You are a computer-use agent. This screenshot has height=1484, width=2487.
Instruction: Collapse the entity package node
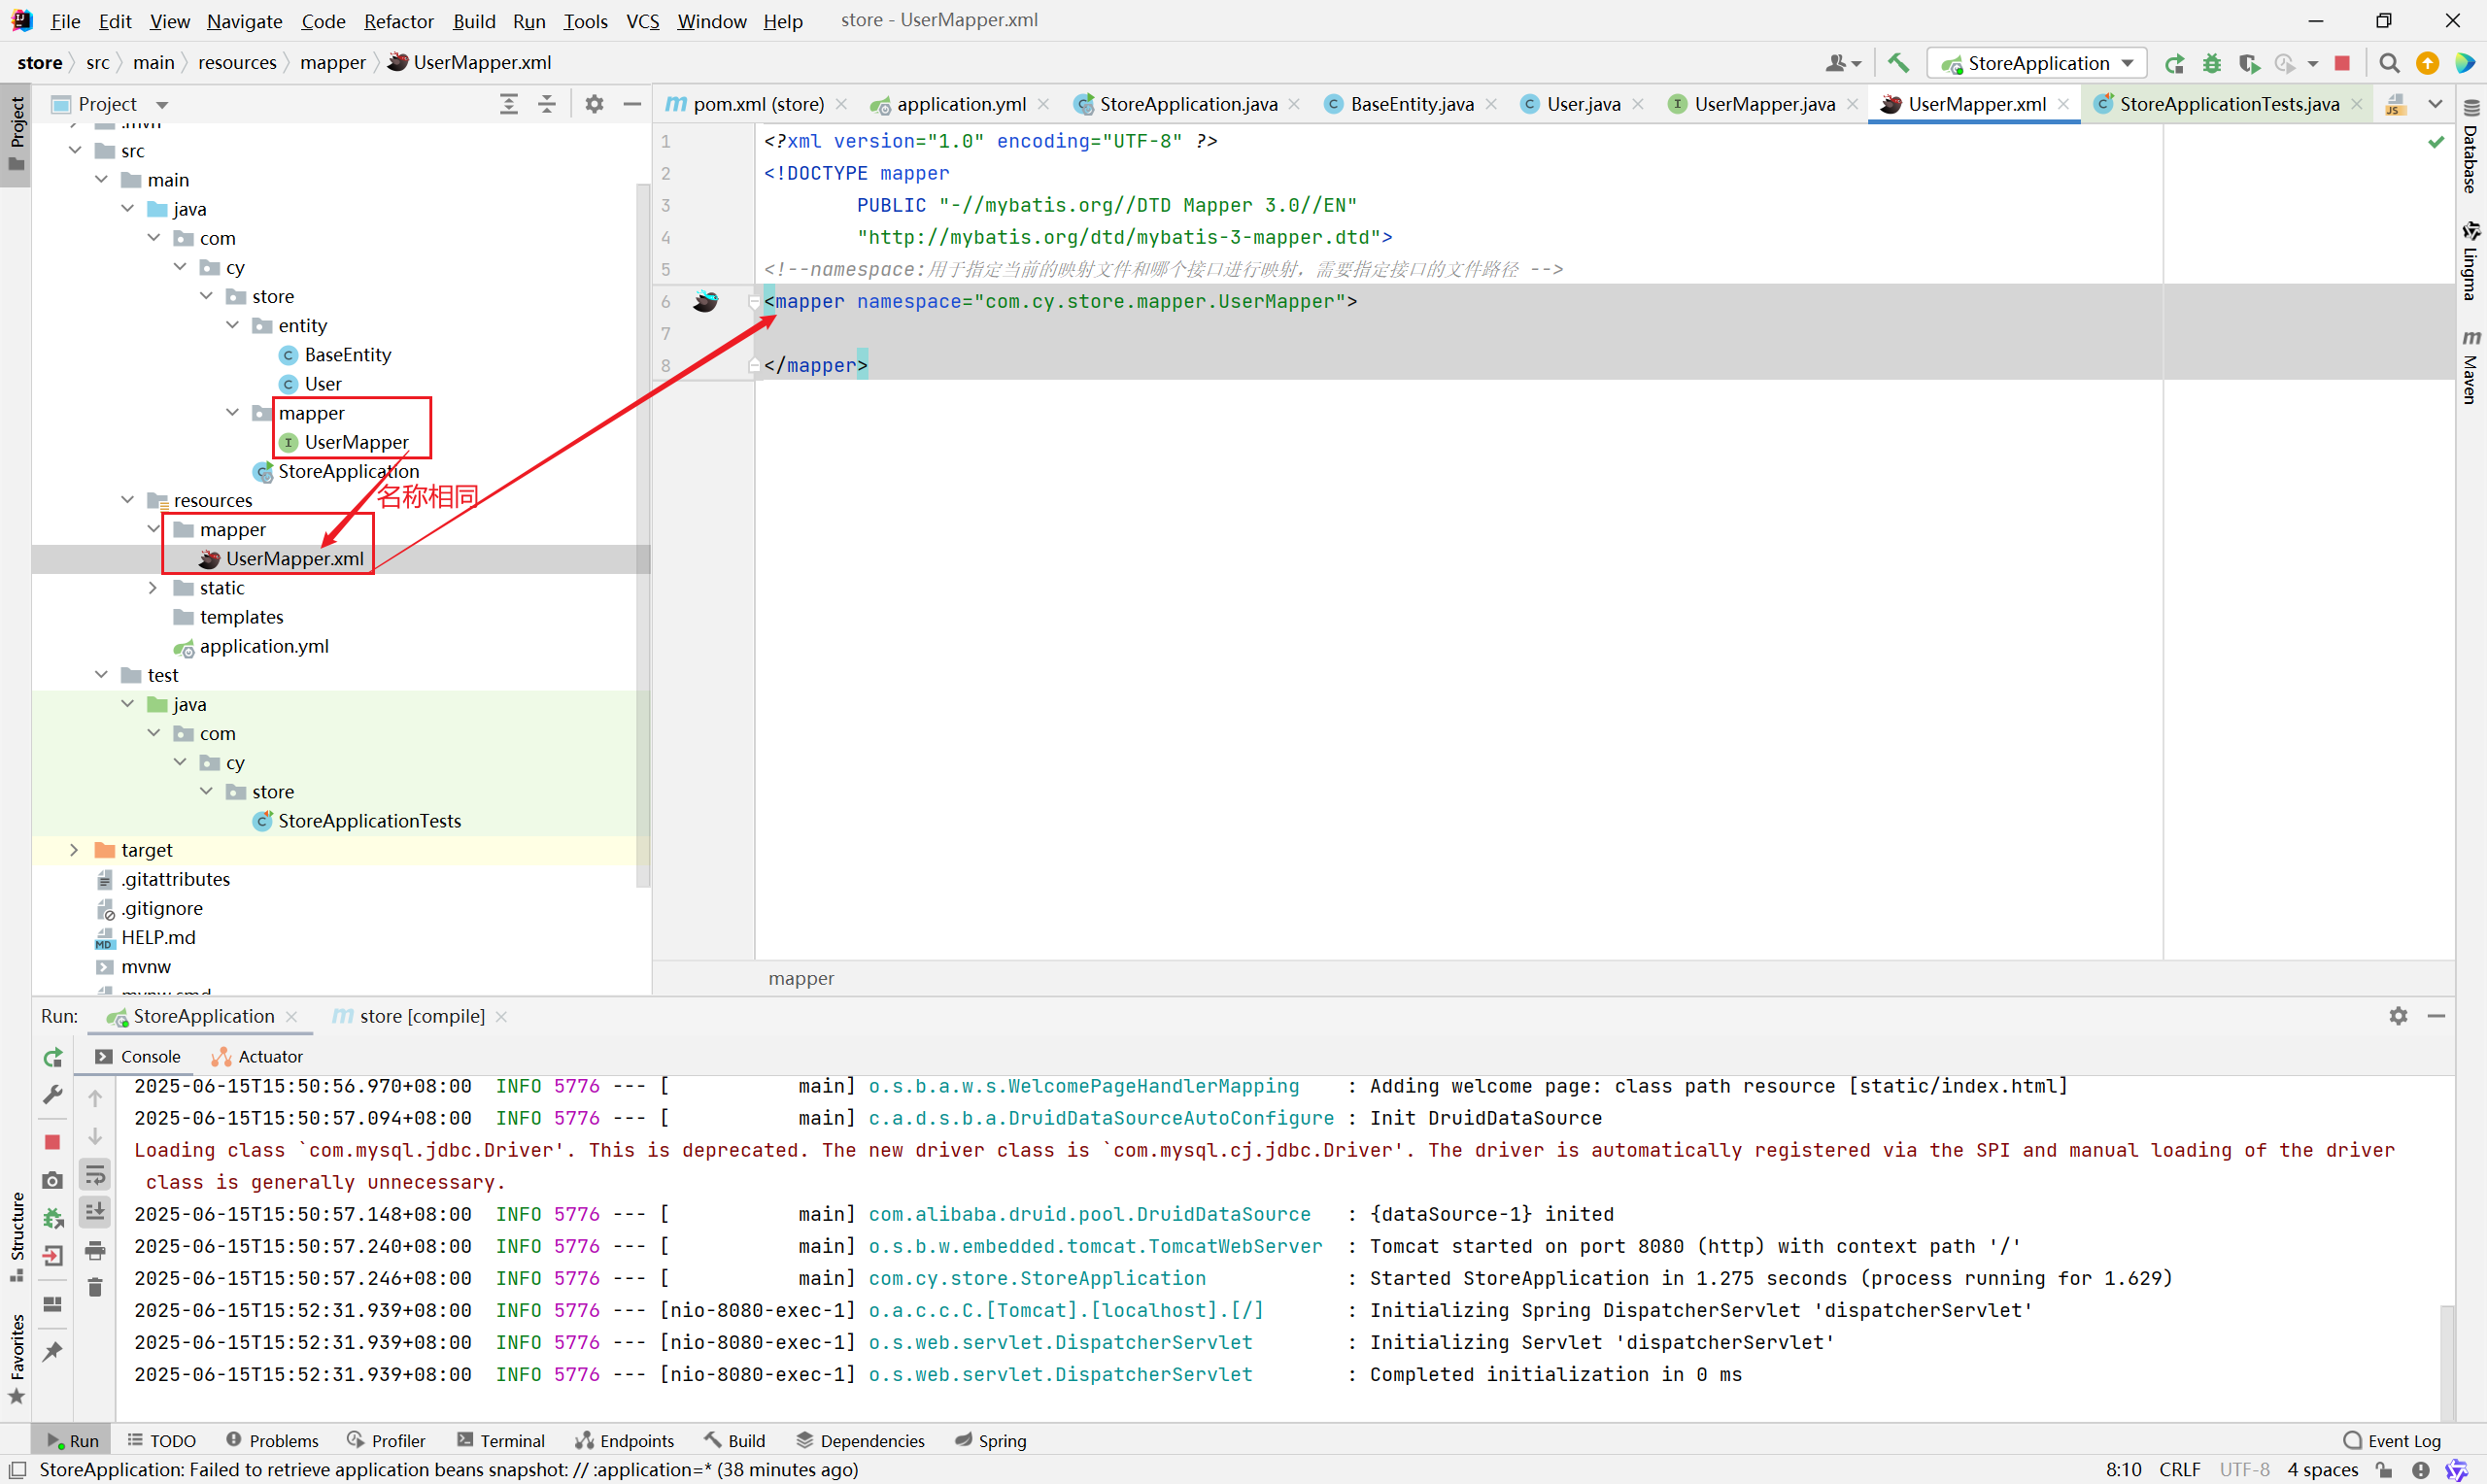coord(232,325)
